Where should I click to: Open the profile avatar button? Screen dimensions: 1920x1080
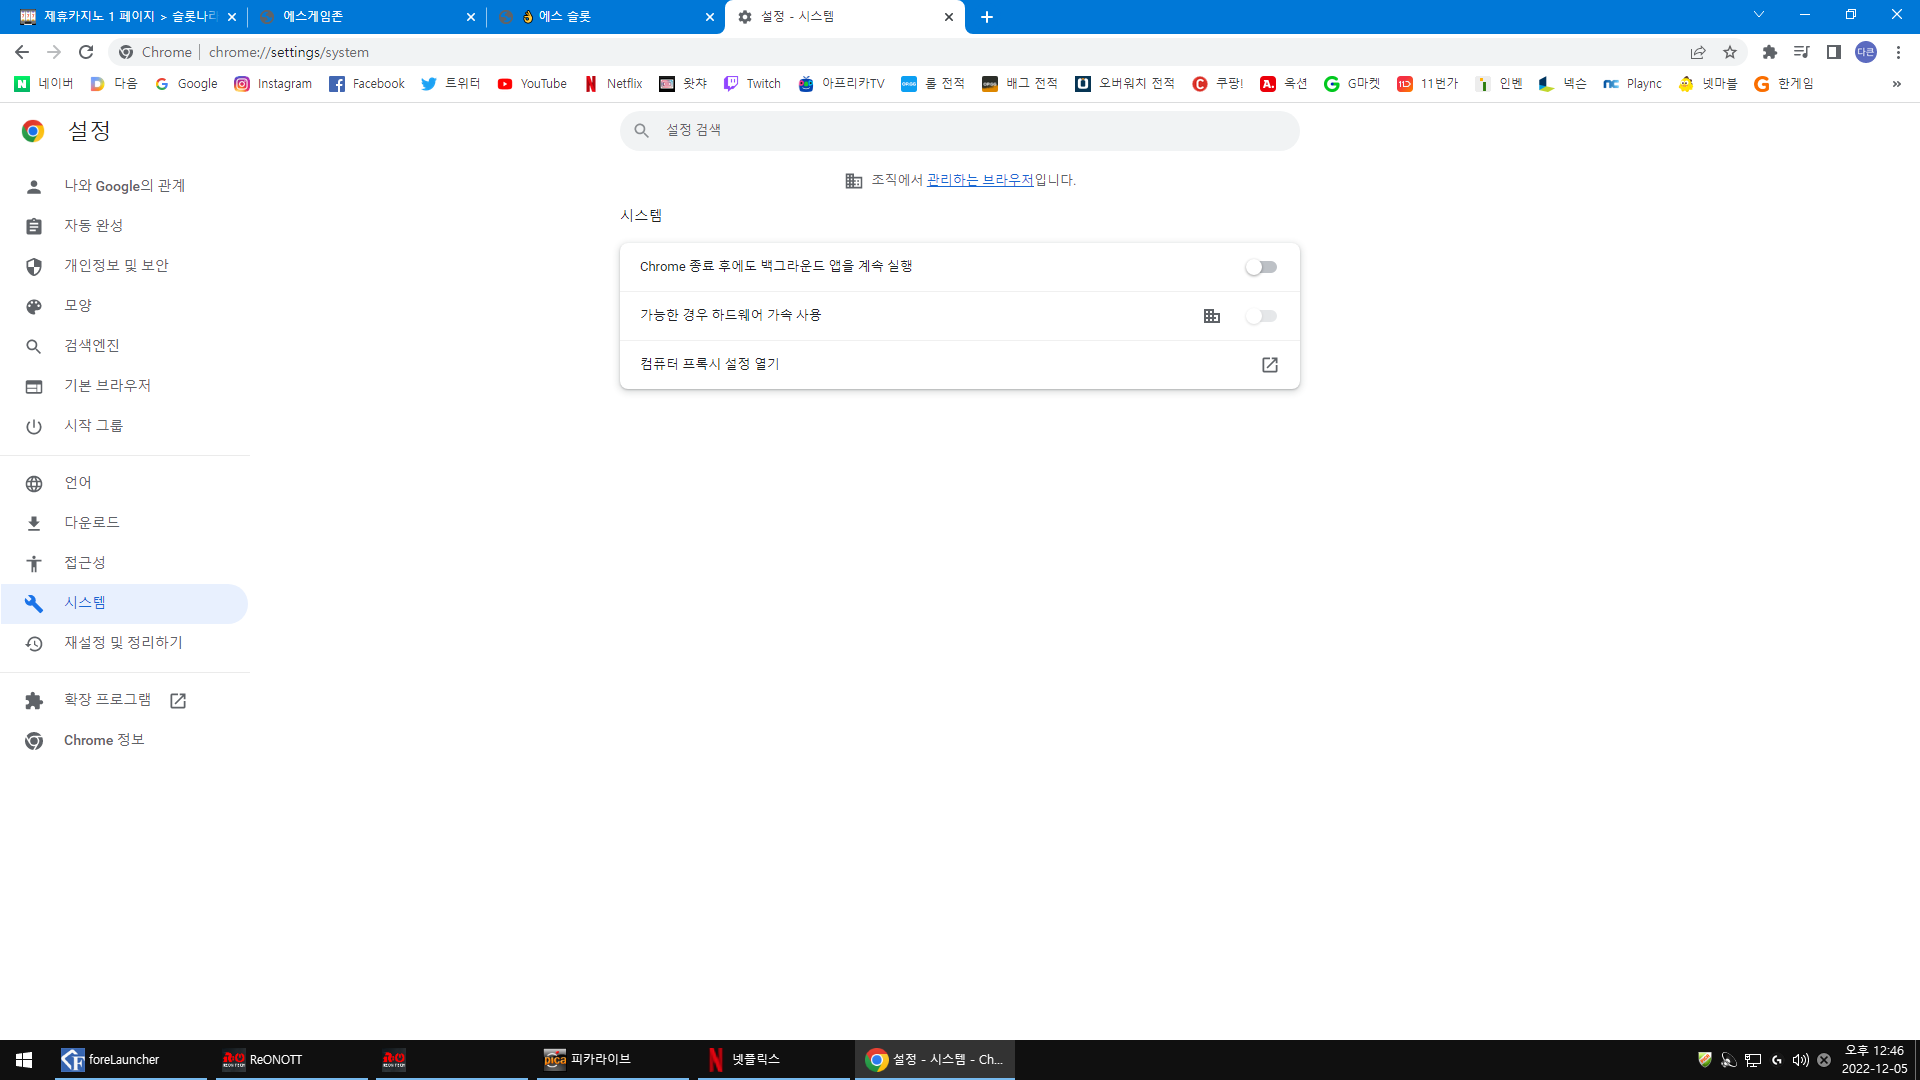(1866, 52)
